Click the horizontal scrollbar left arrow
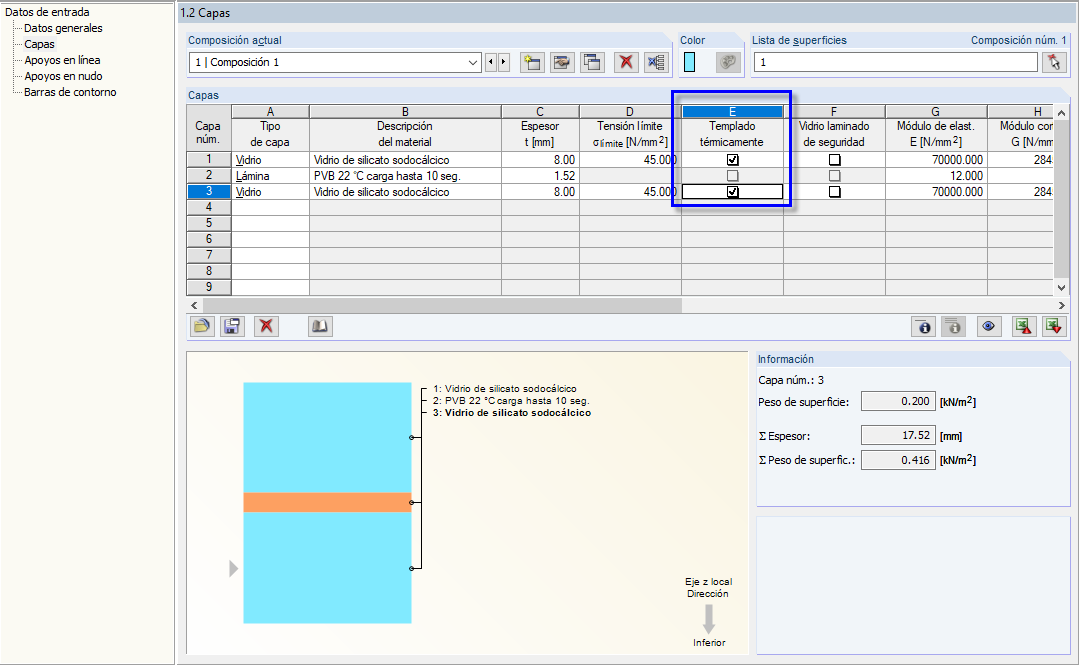 point(194,305)
